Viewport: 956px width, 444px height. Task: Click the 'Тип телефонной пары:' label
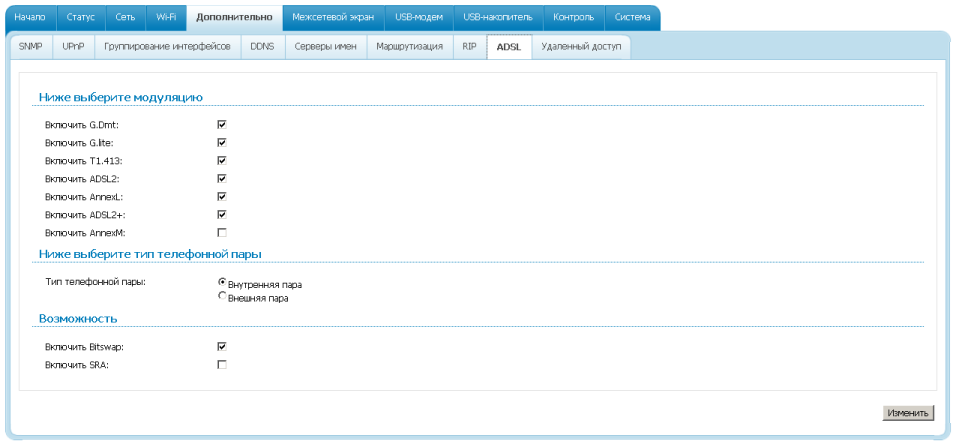coord(95,282)
